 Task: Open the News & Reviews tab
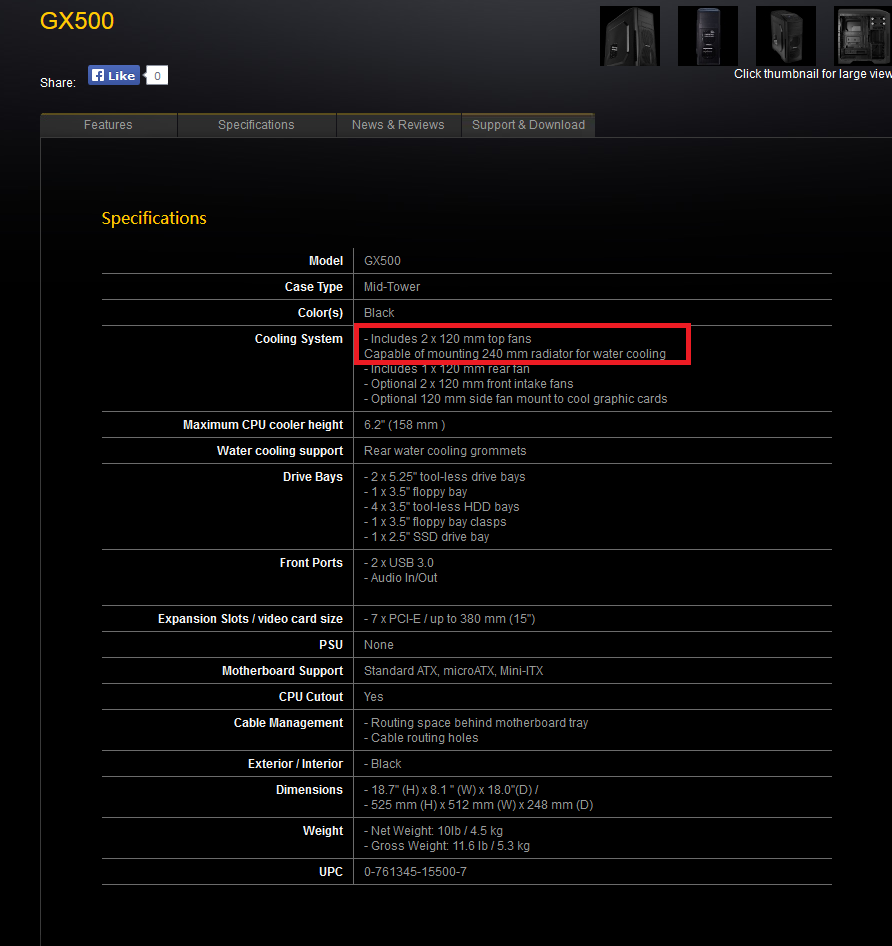click(398, 125)
